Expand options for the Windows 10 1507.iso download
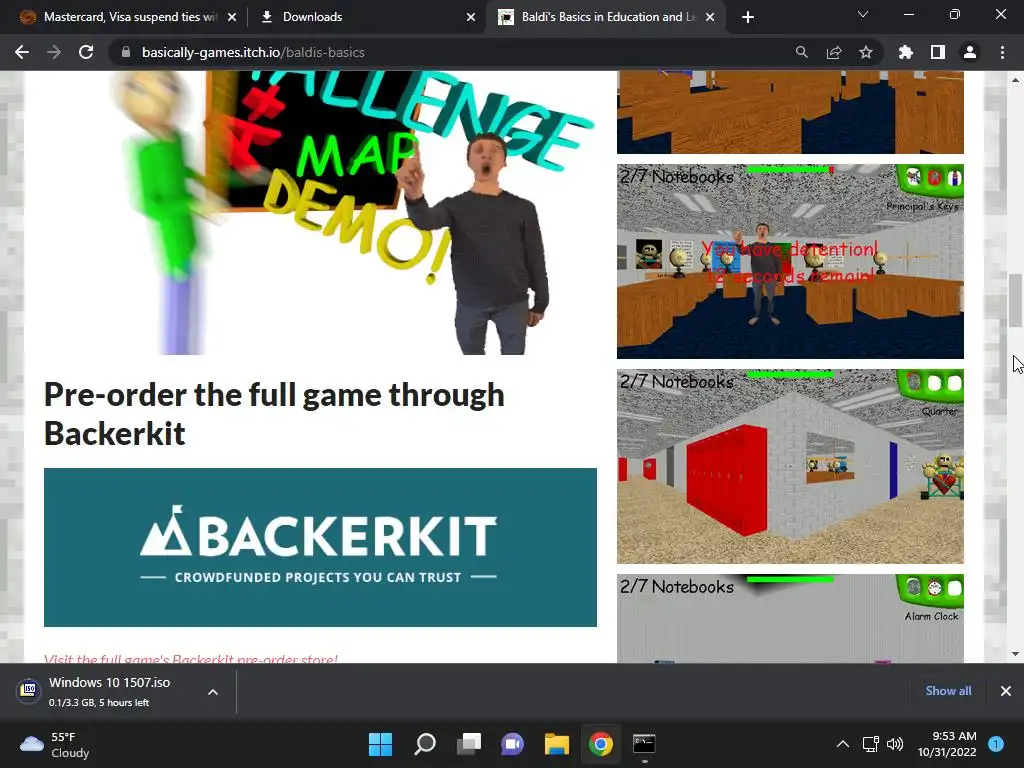 point(213,692)
